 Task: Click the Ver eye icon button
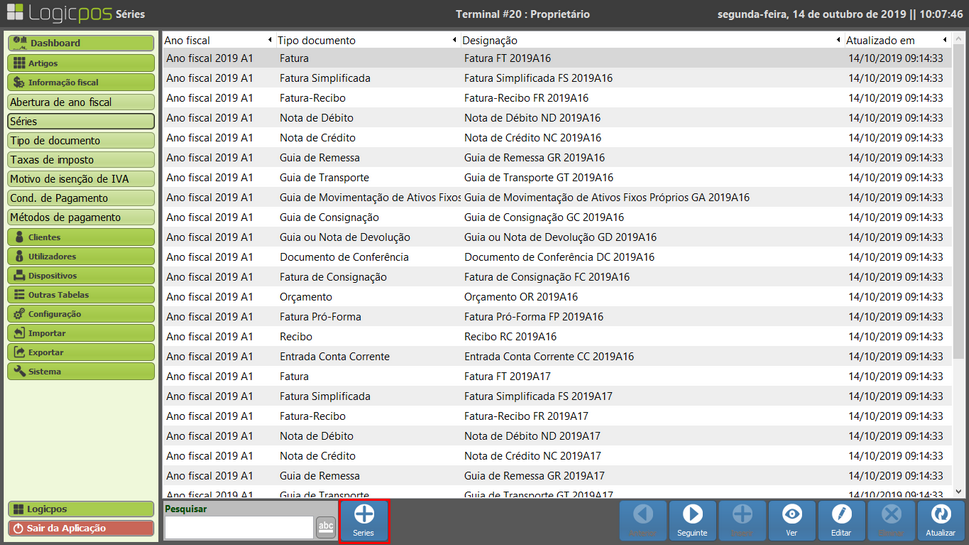[x=792, y=520]
